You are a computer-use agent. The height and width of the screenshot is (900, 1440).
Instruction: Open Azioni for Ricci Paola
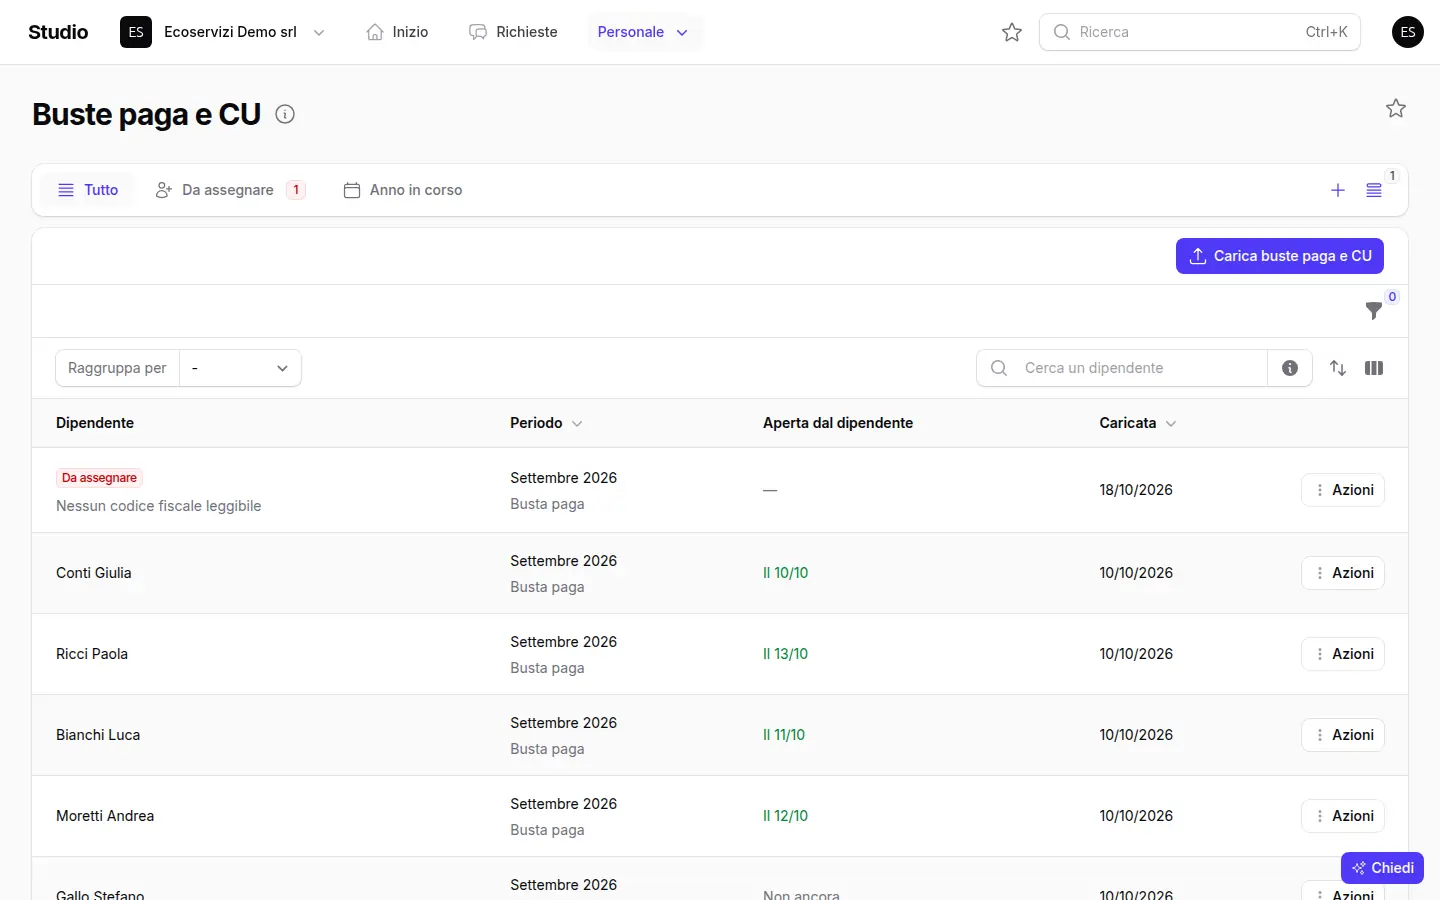(1343, 654)
